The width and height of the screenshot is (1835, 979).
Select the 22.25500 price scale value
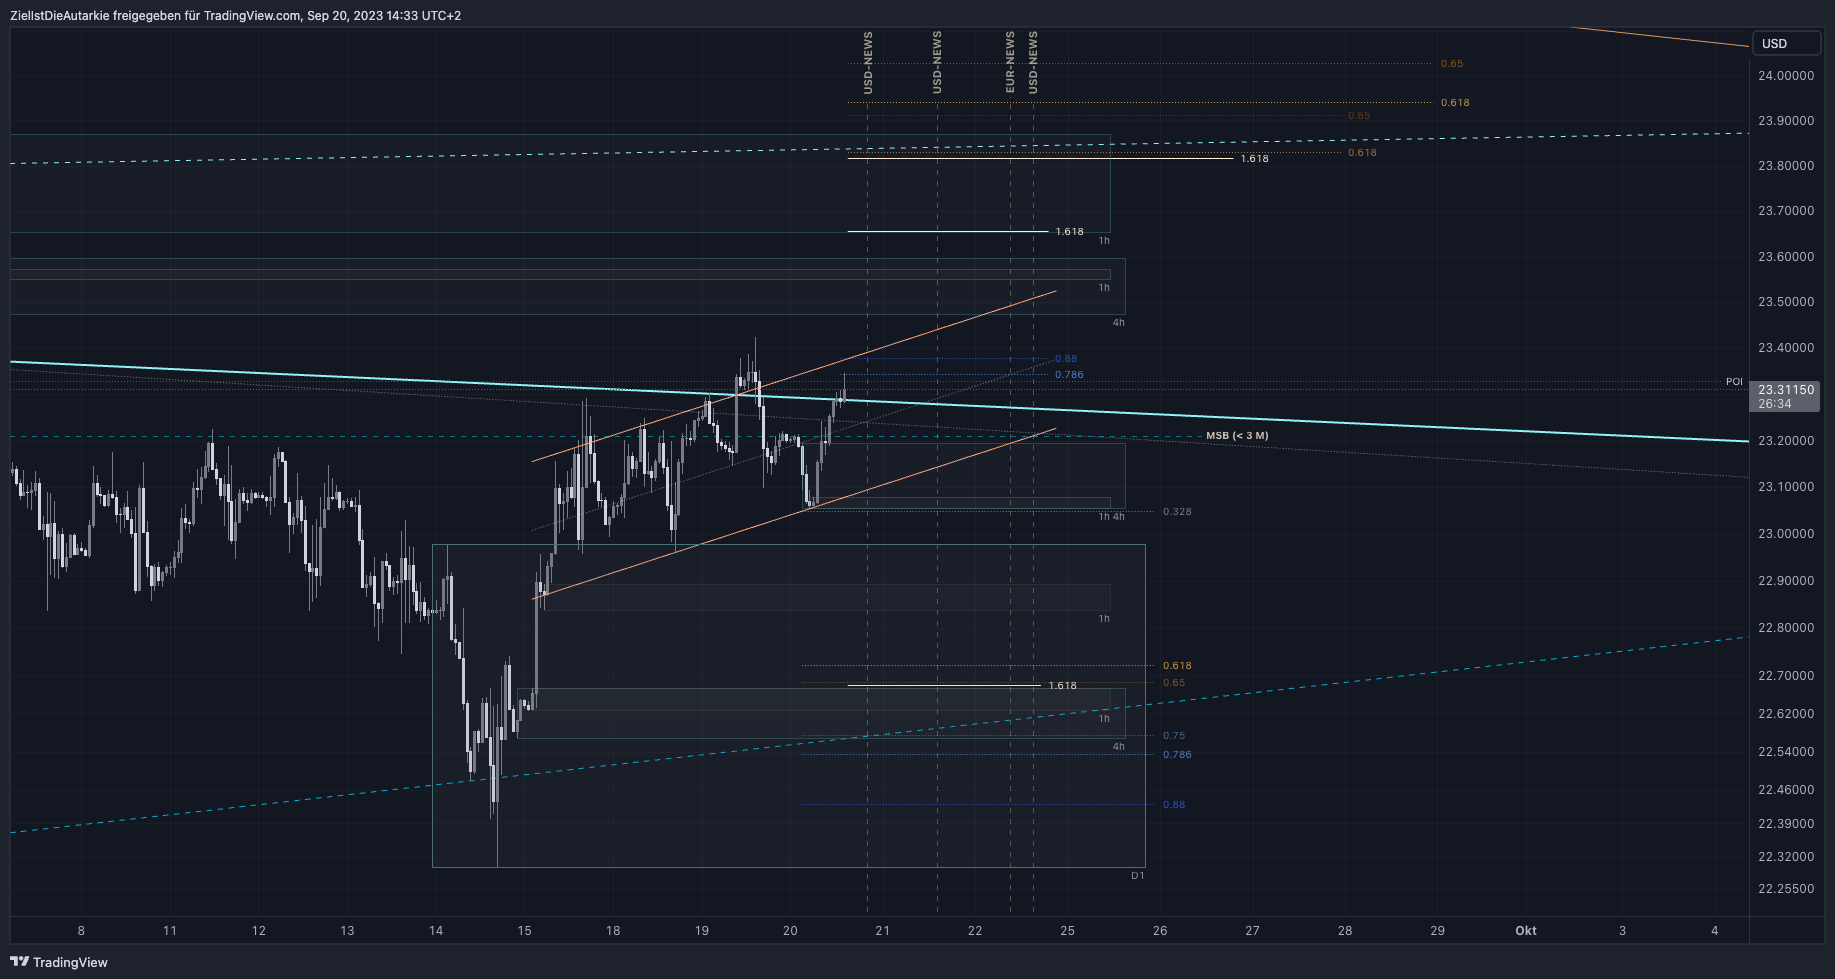pos(1786,888)
